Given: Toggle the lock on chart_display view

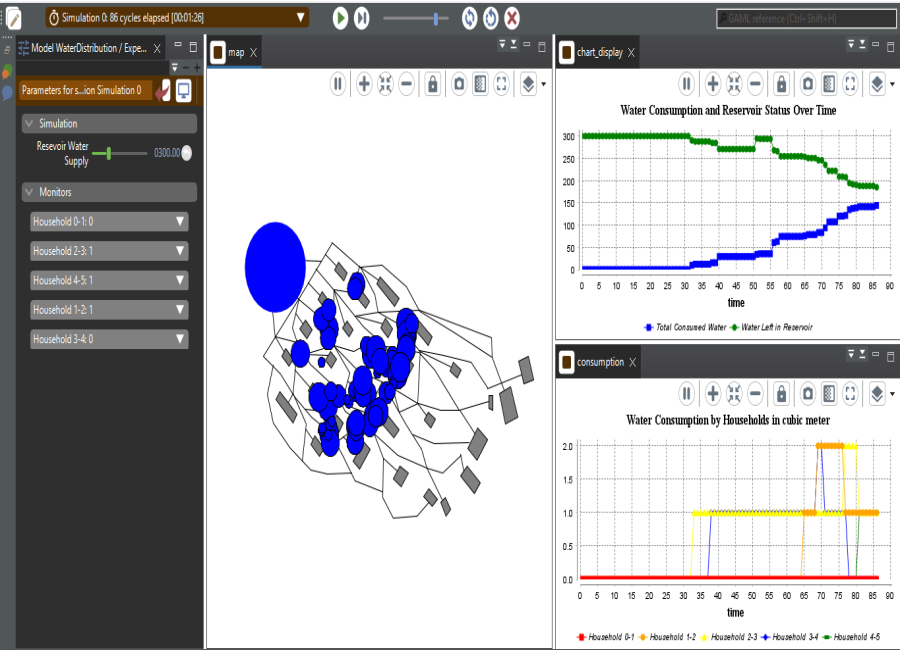Looking at the screenshot, I should tap(782, 84).
